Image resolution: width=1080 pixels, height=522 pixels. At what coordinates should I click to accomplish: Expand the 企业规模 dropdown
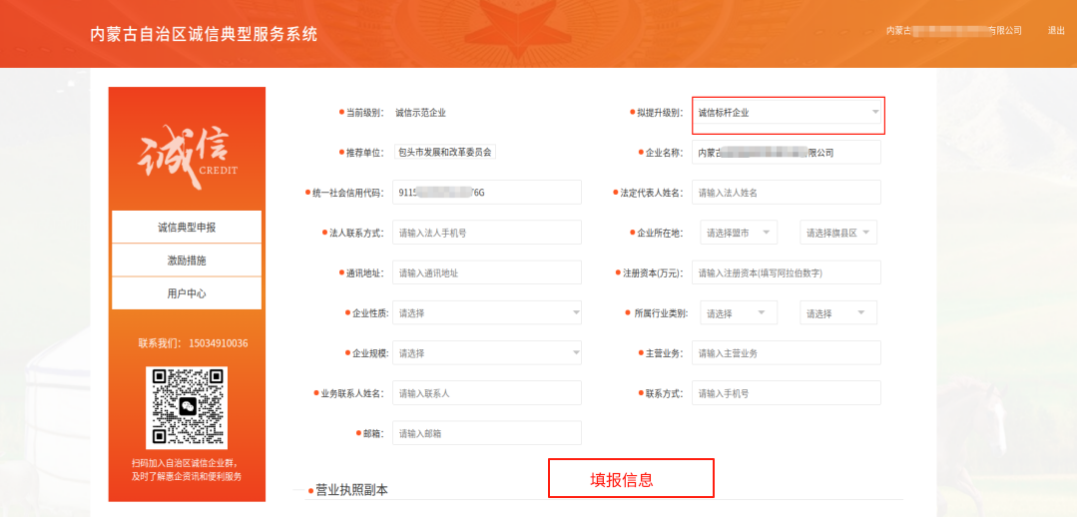coord(486,353)
